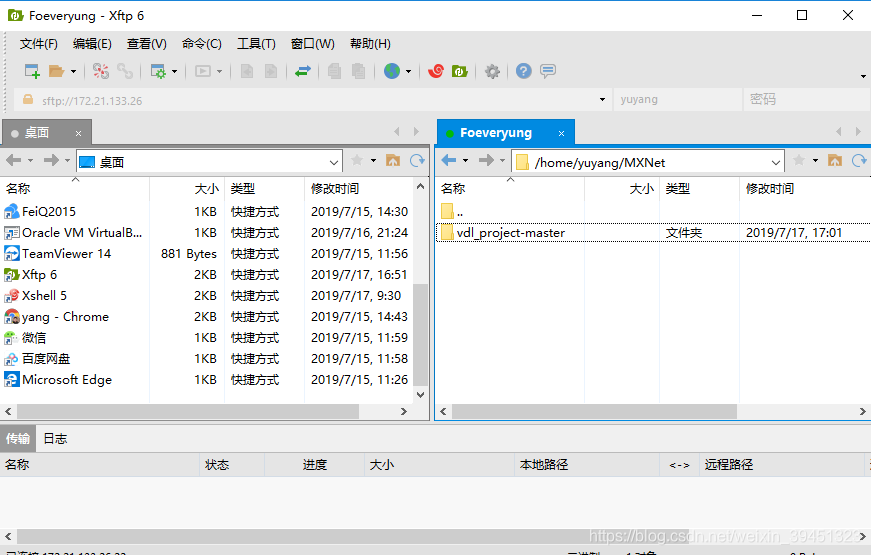
Task: Click the remote pane horizontal scrollbar
Action: [594, 412]
